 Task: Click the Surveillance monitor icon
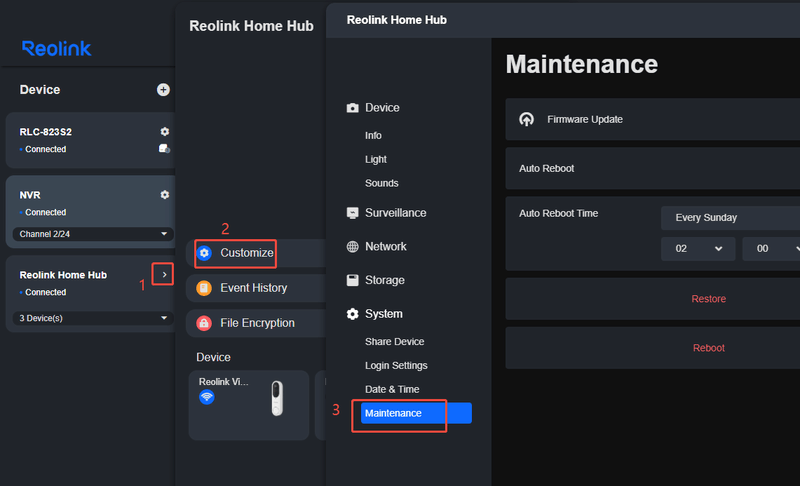coord(353,213)
